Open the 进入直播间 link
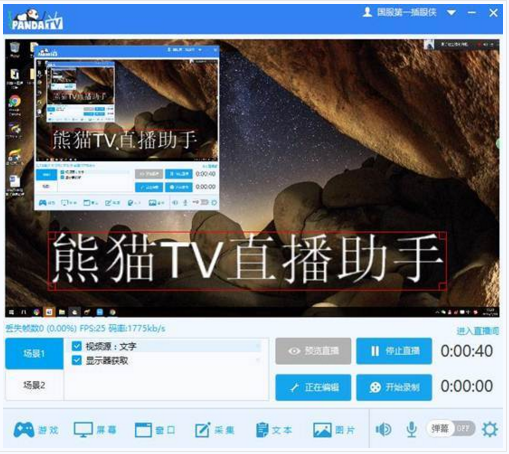The height and width of the screenshot is (454, 509). tap(478, 331)
